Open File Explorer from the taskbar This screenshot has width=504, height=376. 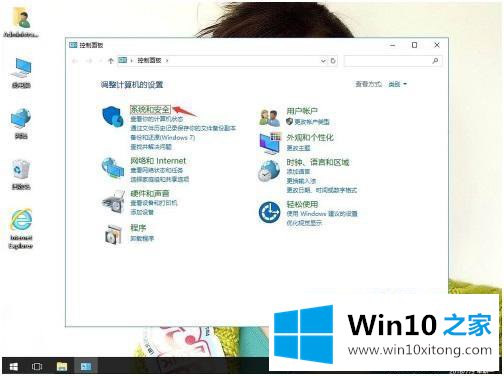click(62, 367)
